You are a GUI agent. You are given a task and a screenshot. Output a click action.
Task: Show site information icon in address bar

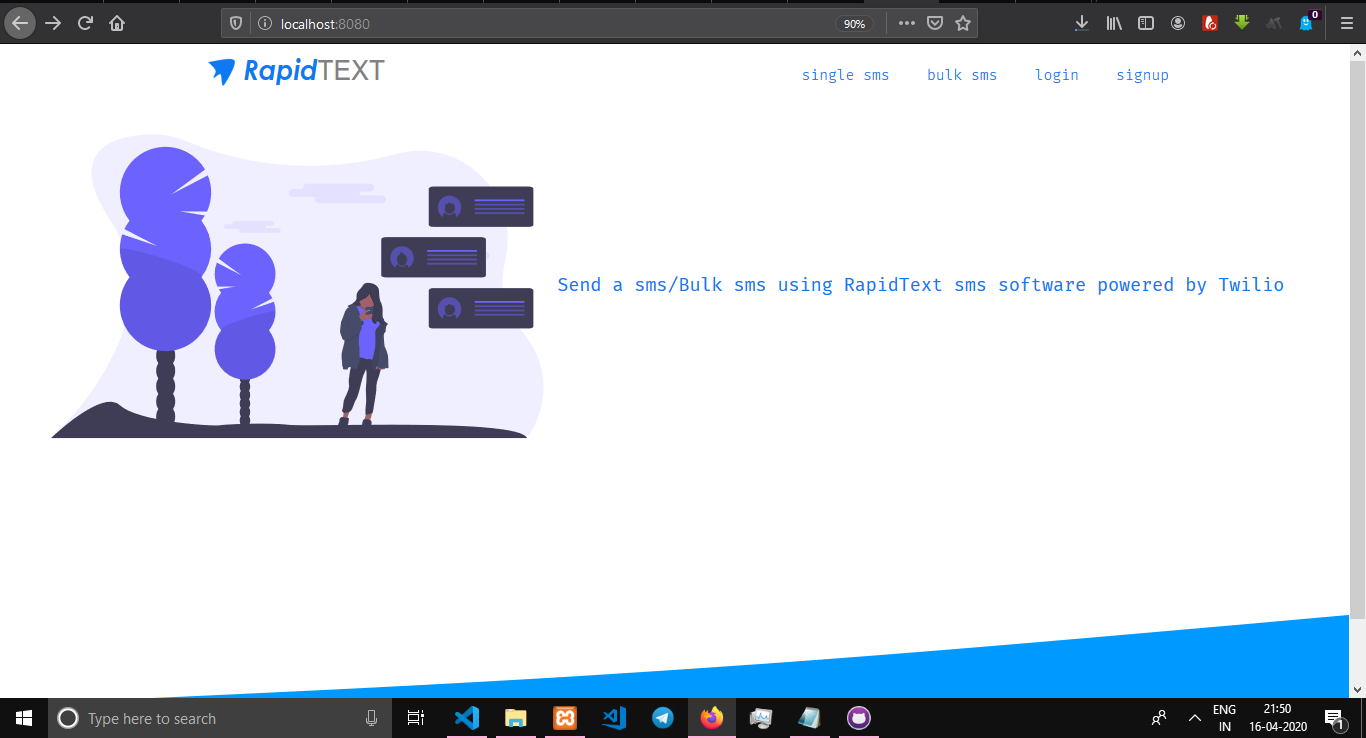[x=265, y=23]
